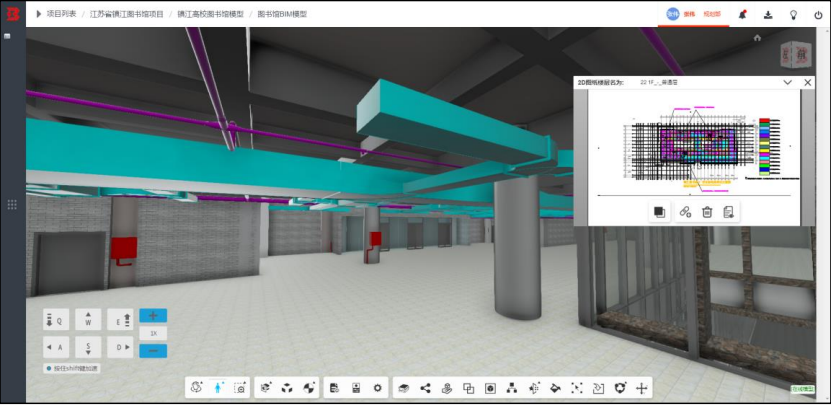Viewport: 831px width, 405px height.
Task: Increase walk speed with the blue plus button
Action: tap(153, 315)
